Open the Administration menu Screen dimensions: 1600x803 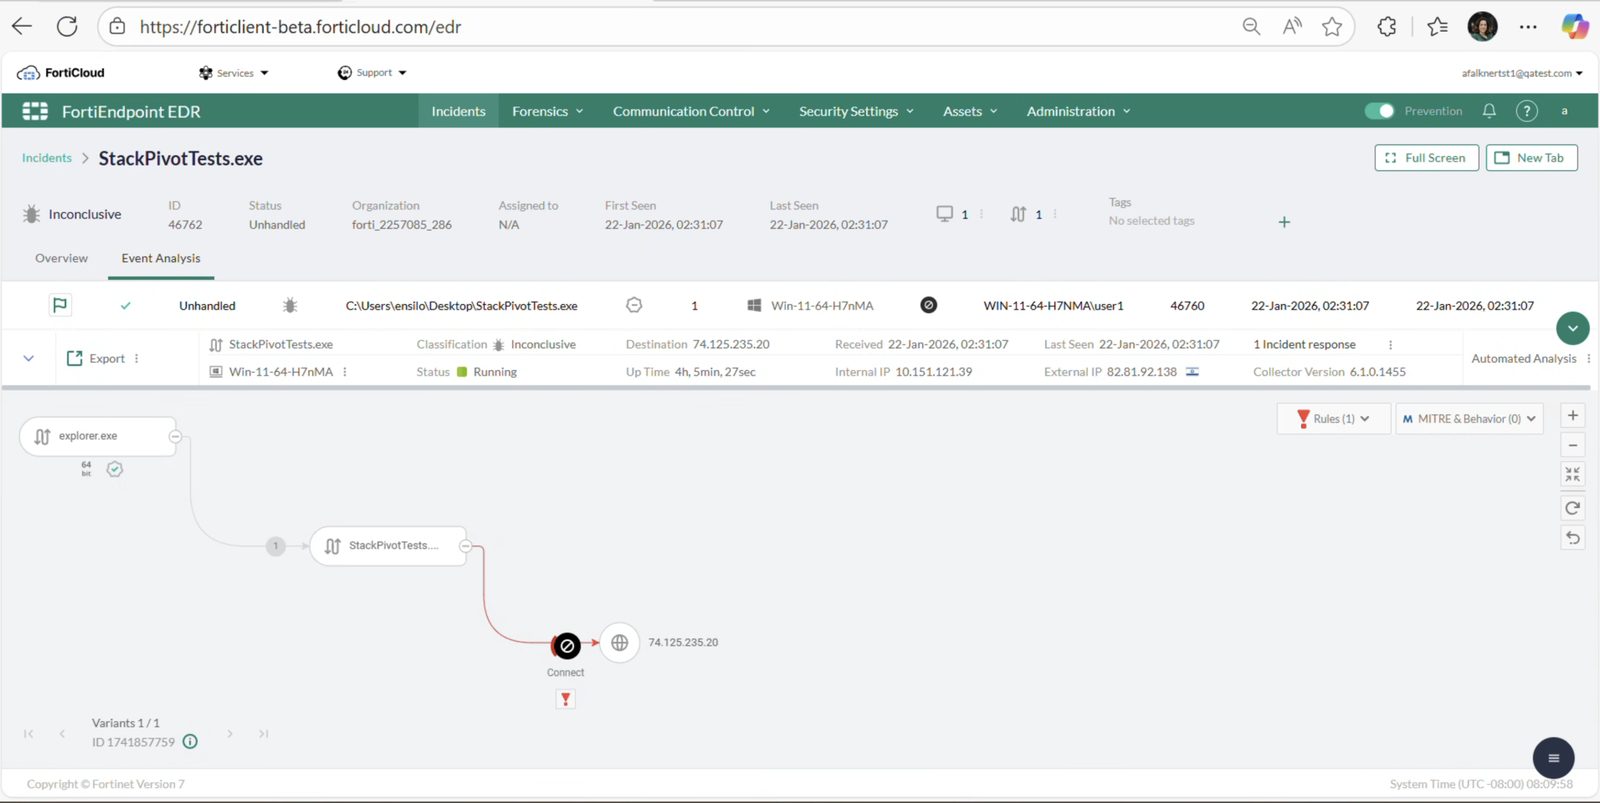tap(1078, 111)
